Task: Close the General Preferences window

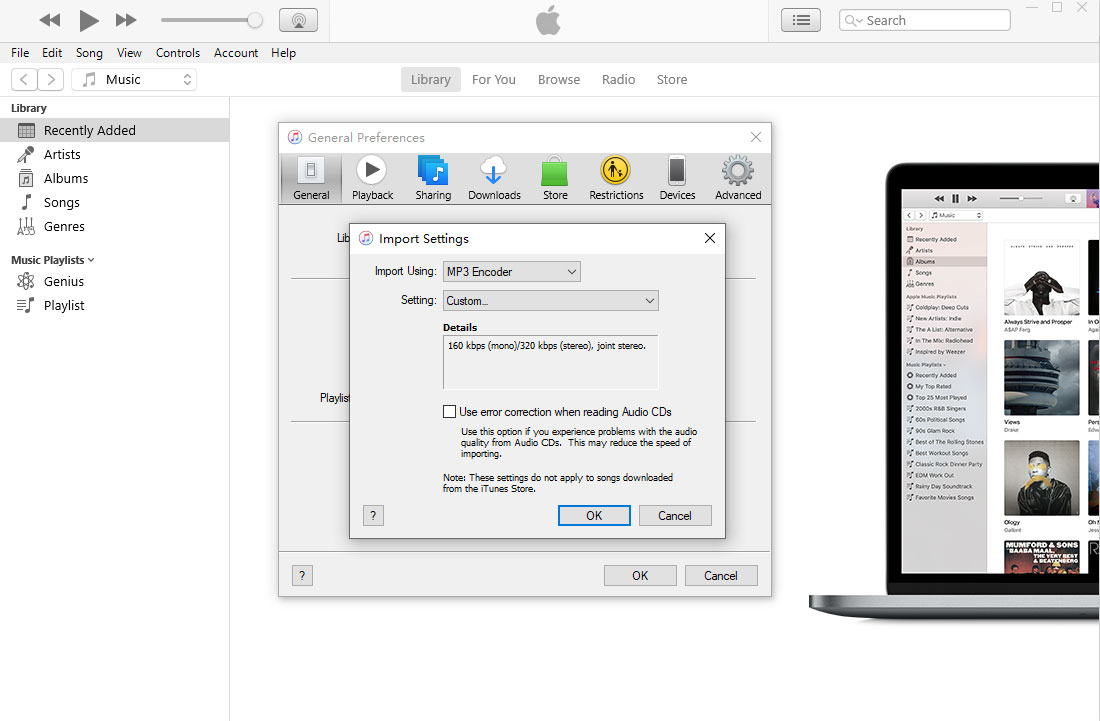Action: pos(756,137)
